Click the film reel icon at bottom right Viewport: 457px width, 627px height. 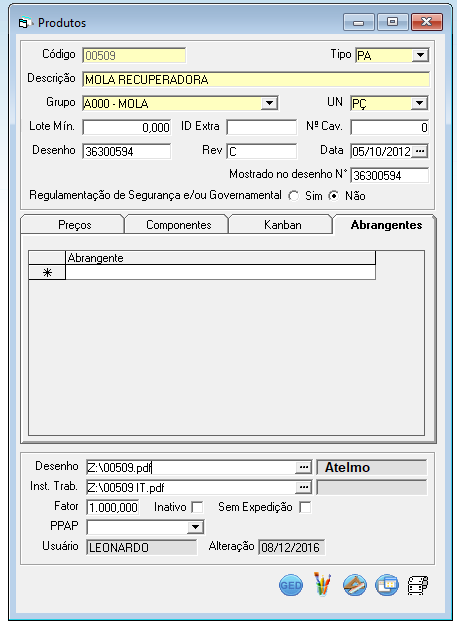(418, 585)
